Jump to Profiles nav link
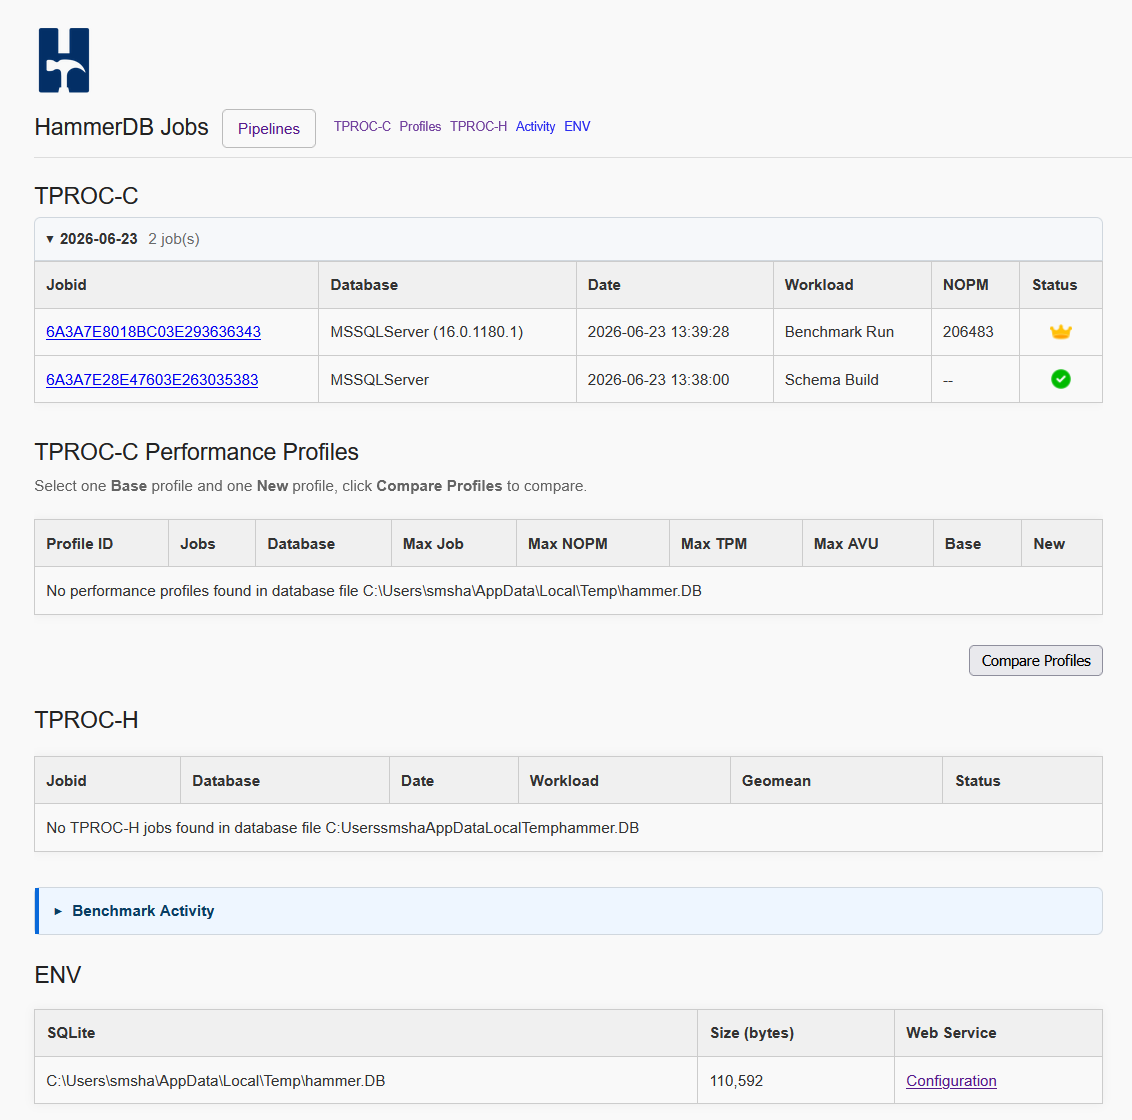1132x1120 pixels. click(x=420, y=126)
